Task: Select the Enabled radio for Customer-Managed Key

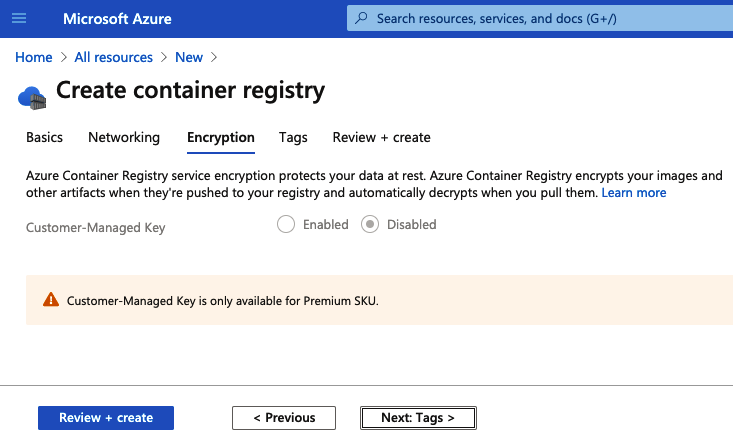Action: pos(286,225)
